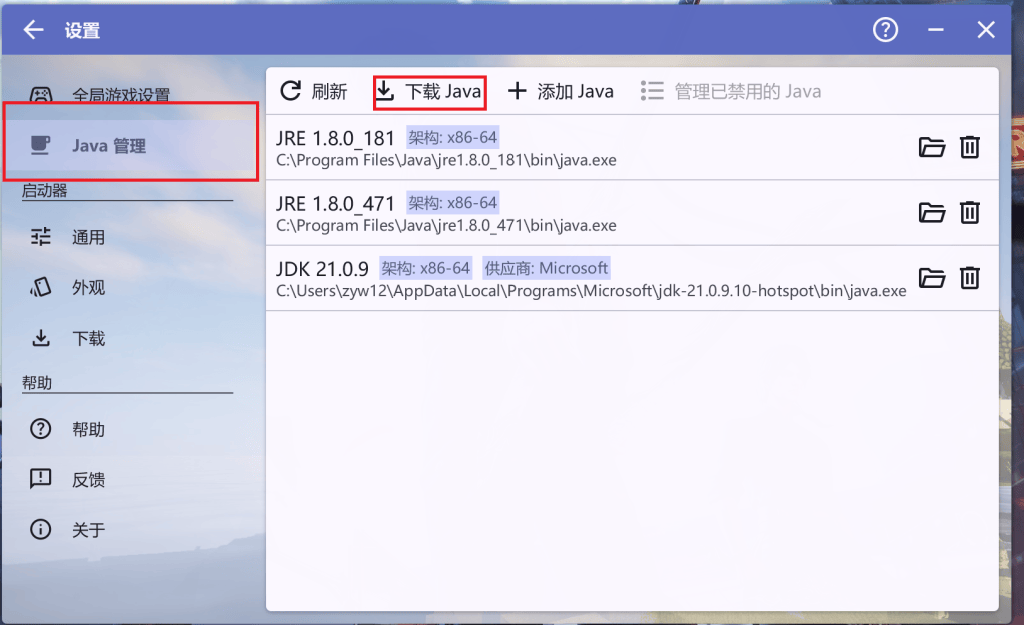Open 外观 appearance settings

click(x=88, y=288)
